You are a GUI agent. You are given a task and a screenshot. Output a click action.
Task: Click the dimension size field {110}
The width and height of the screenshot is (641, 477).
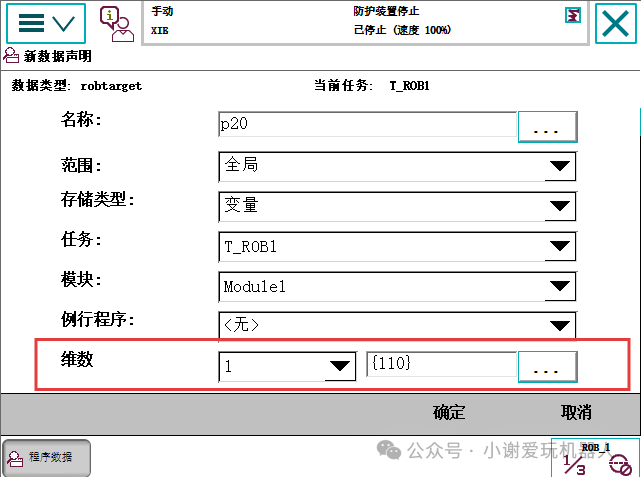(x=442, y=364)
